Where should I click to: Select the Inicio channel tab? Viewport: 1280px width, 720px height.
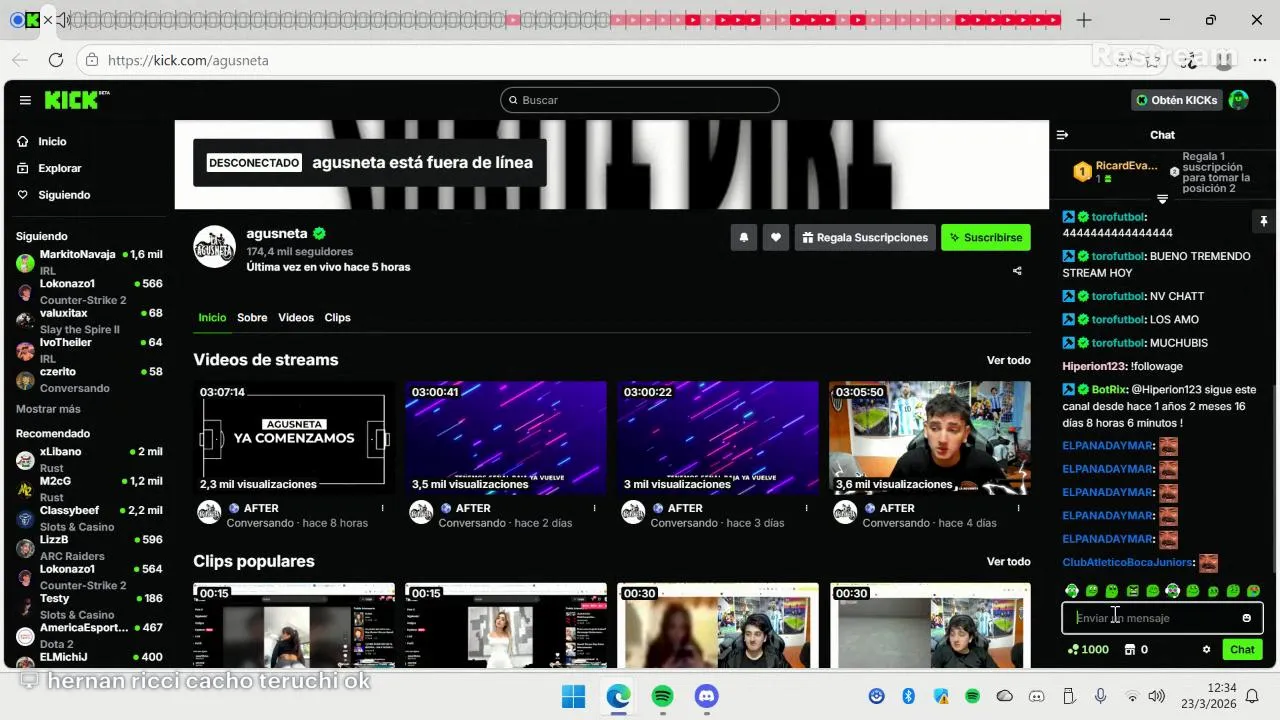point(212,317)
